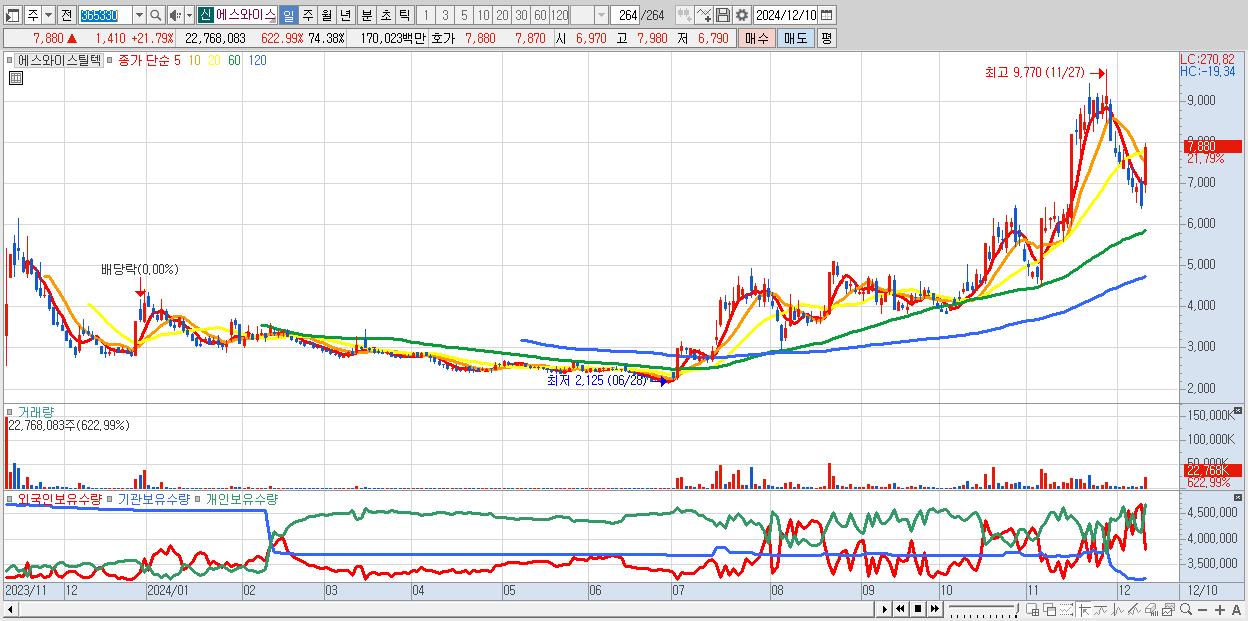Open the stock code dropdown arrow
The image size is (1248, 621).
pos(139,15)
